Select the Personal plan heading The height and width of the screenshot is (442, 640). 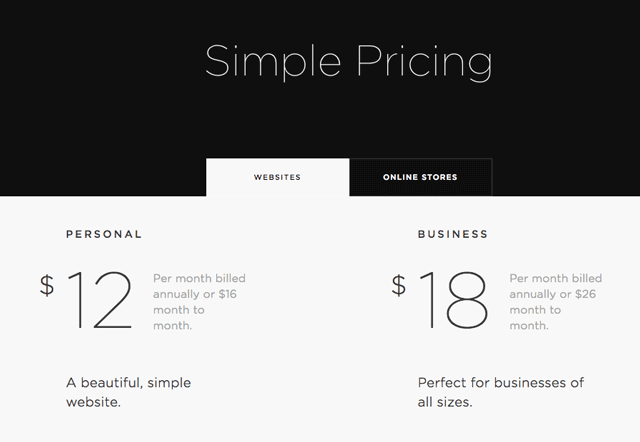point(104,234)
